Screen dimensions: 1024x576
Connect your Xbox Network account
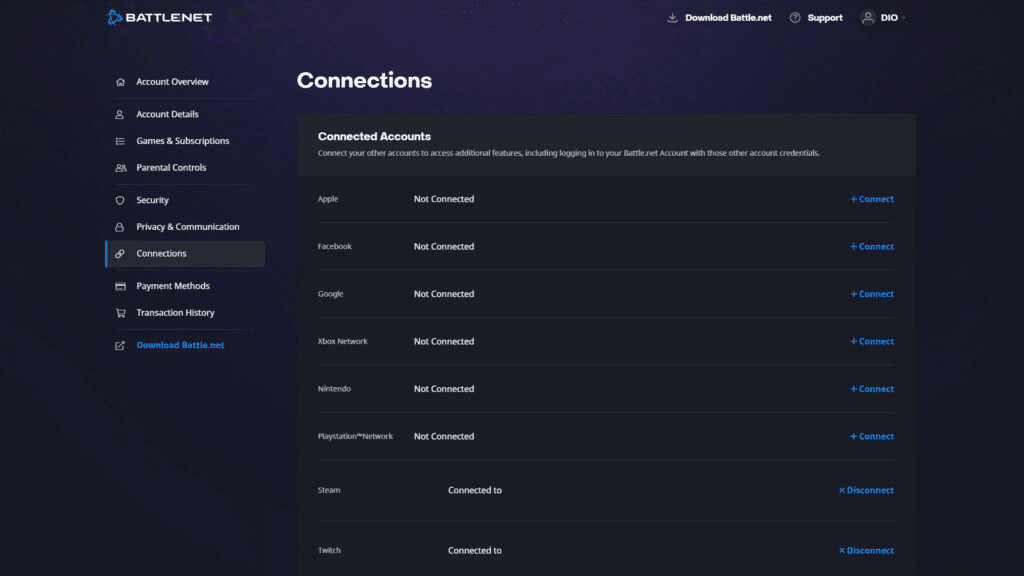pos(871,341)
